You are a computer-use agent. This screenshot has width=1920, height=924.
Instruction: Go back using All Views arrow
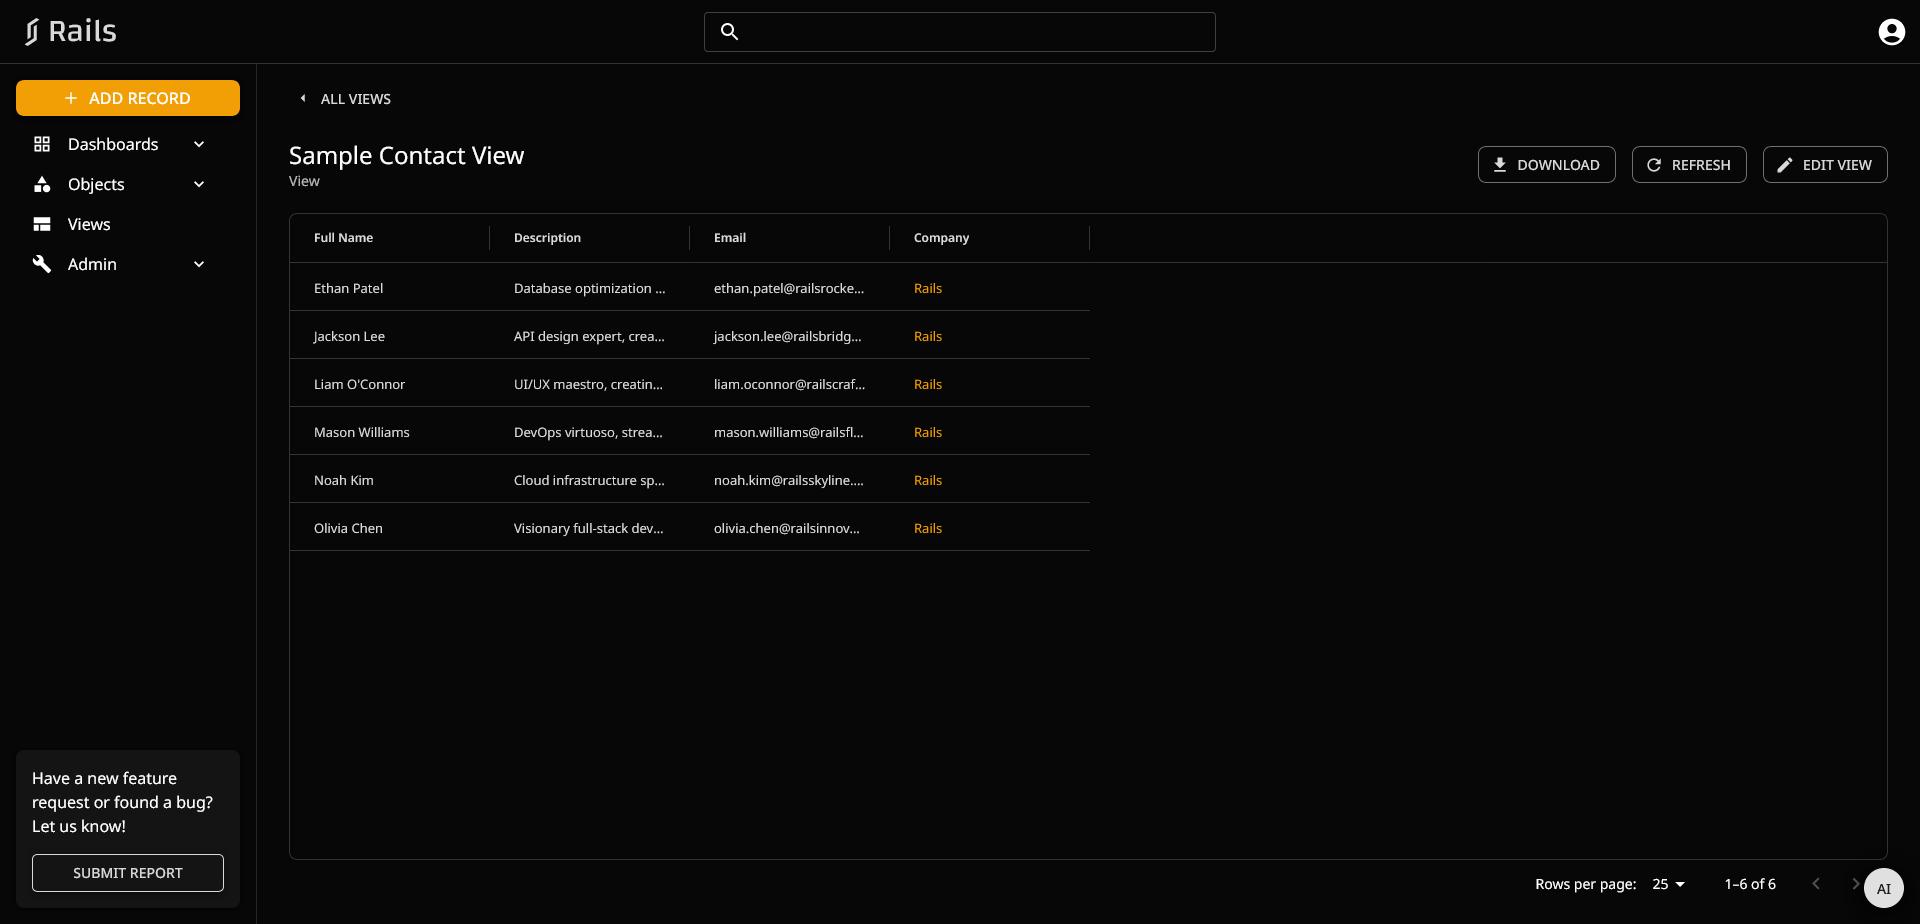(x=303, y=98)
